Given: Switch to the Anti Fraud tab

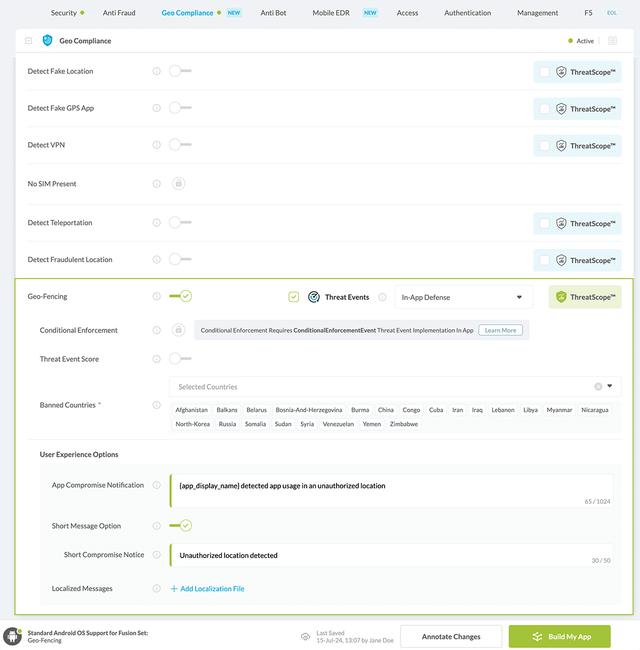Looking at the screenshot, I should click(x=119, y=13).
